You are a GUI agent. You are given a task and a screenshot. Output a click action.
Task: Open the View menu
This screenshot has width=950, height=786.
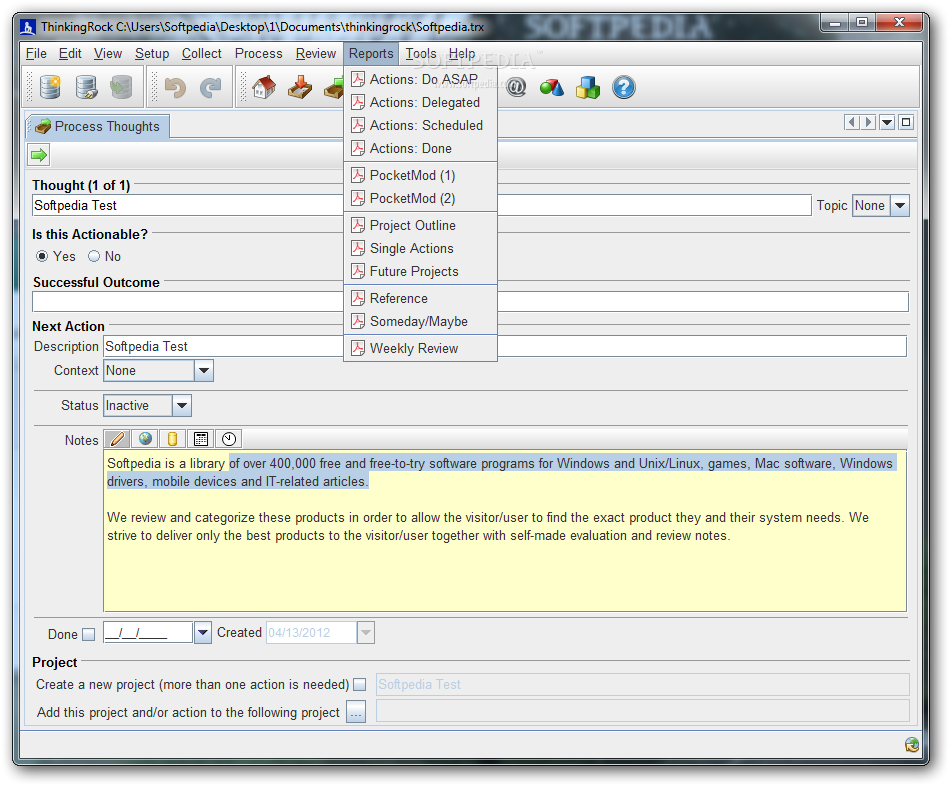[x=108, y=53]
